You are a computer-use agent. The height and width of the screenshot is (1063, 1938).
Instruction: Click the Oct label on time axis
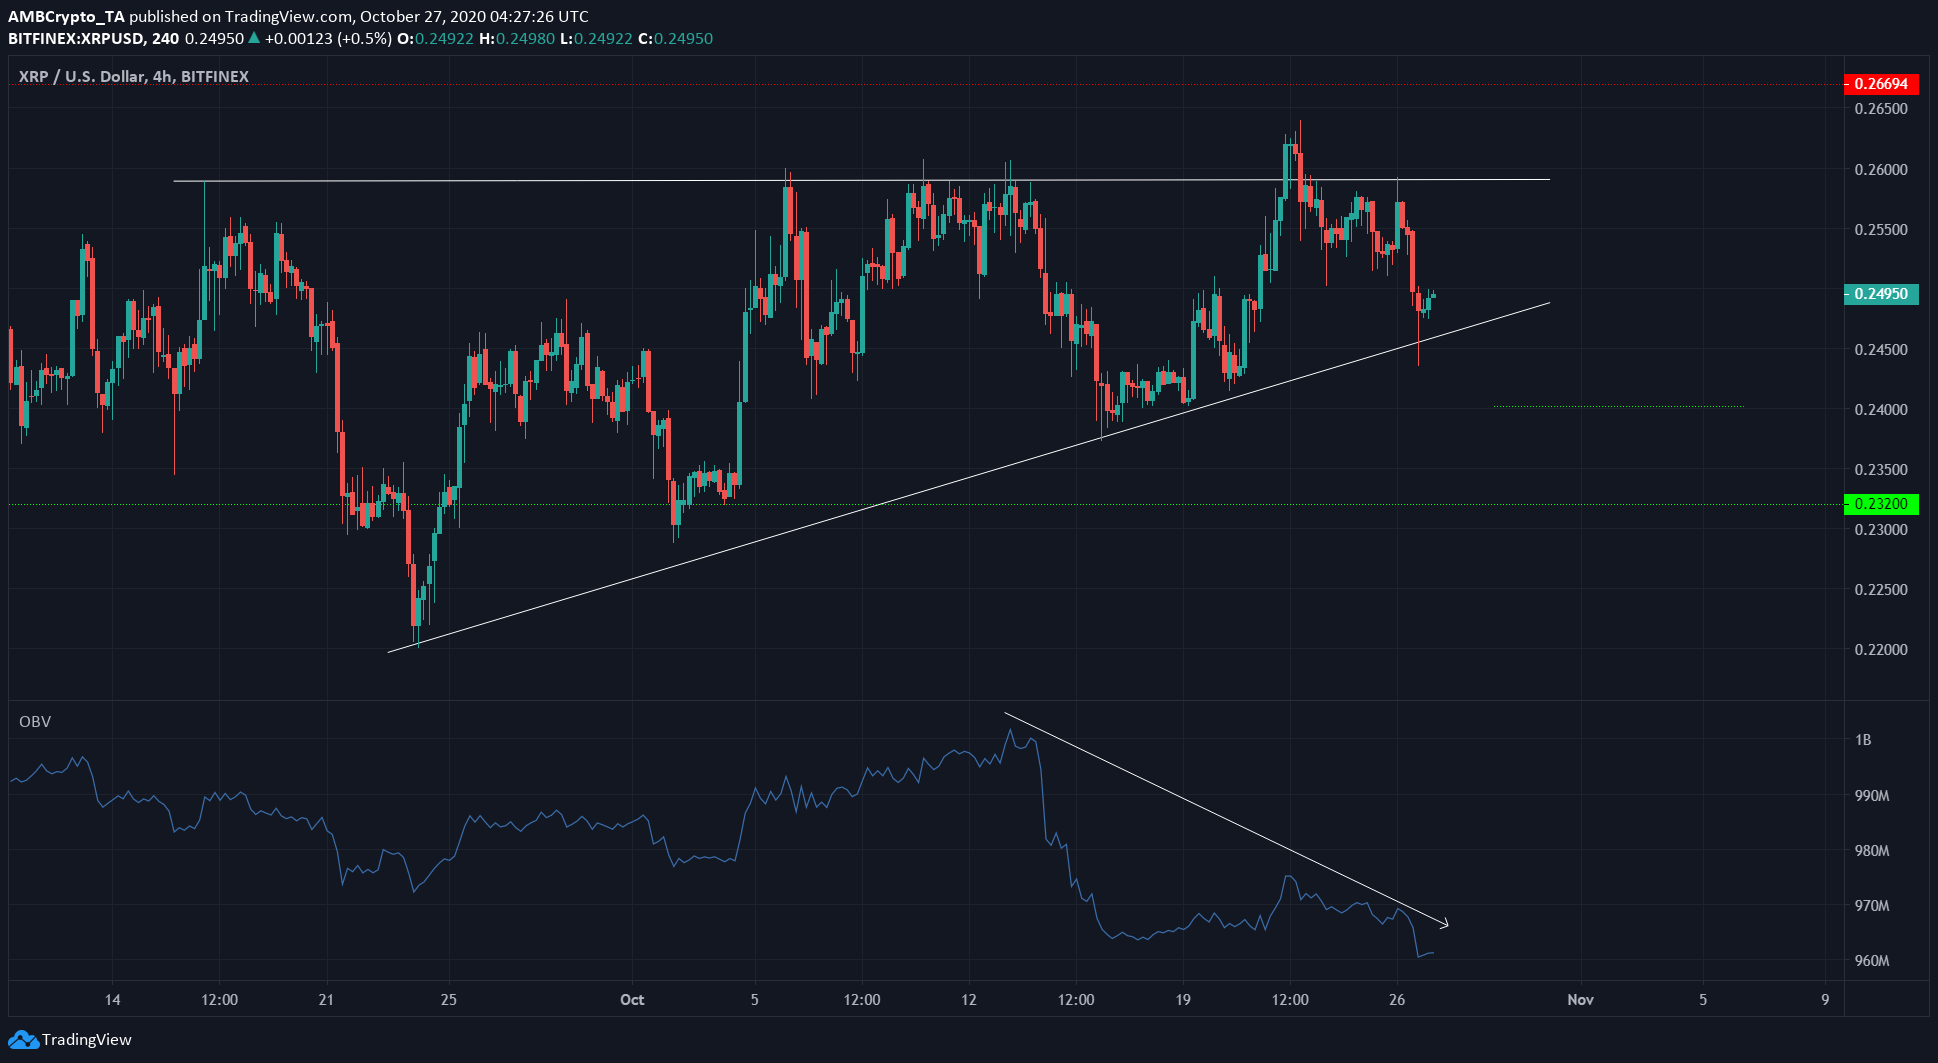tap(632, 1000)
